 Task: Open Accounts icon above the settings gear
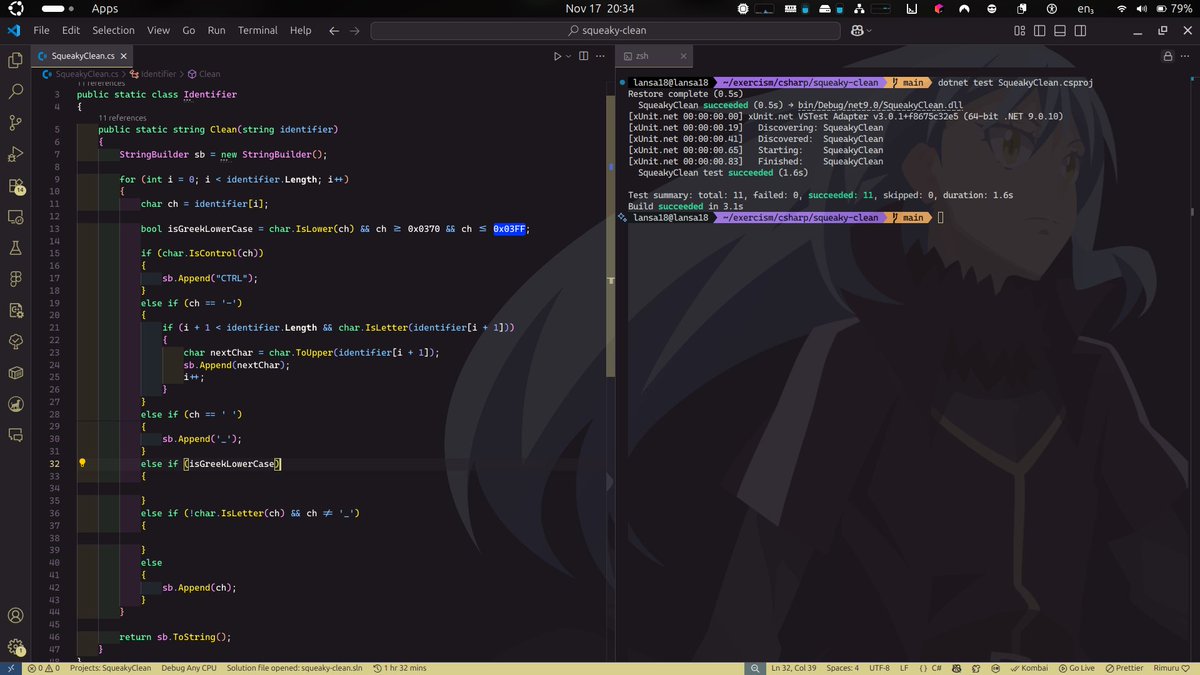click(x=14, y=615)
